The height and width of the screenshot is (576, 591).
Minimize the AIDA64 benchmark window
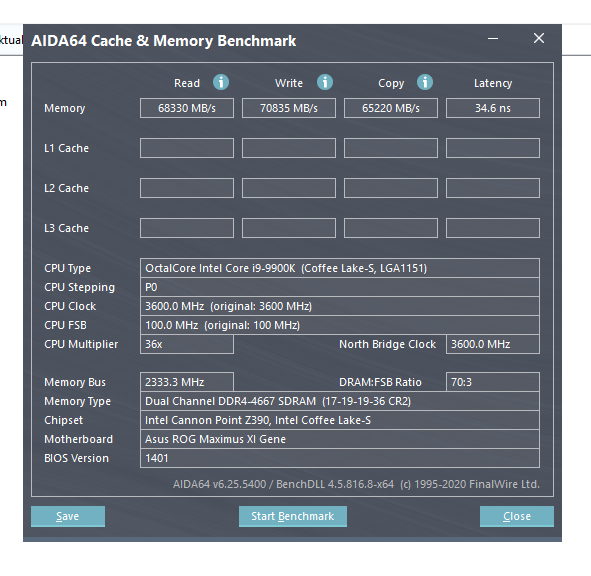pos(493,38)
